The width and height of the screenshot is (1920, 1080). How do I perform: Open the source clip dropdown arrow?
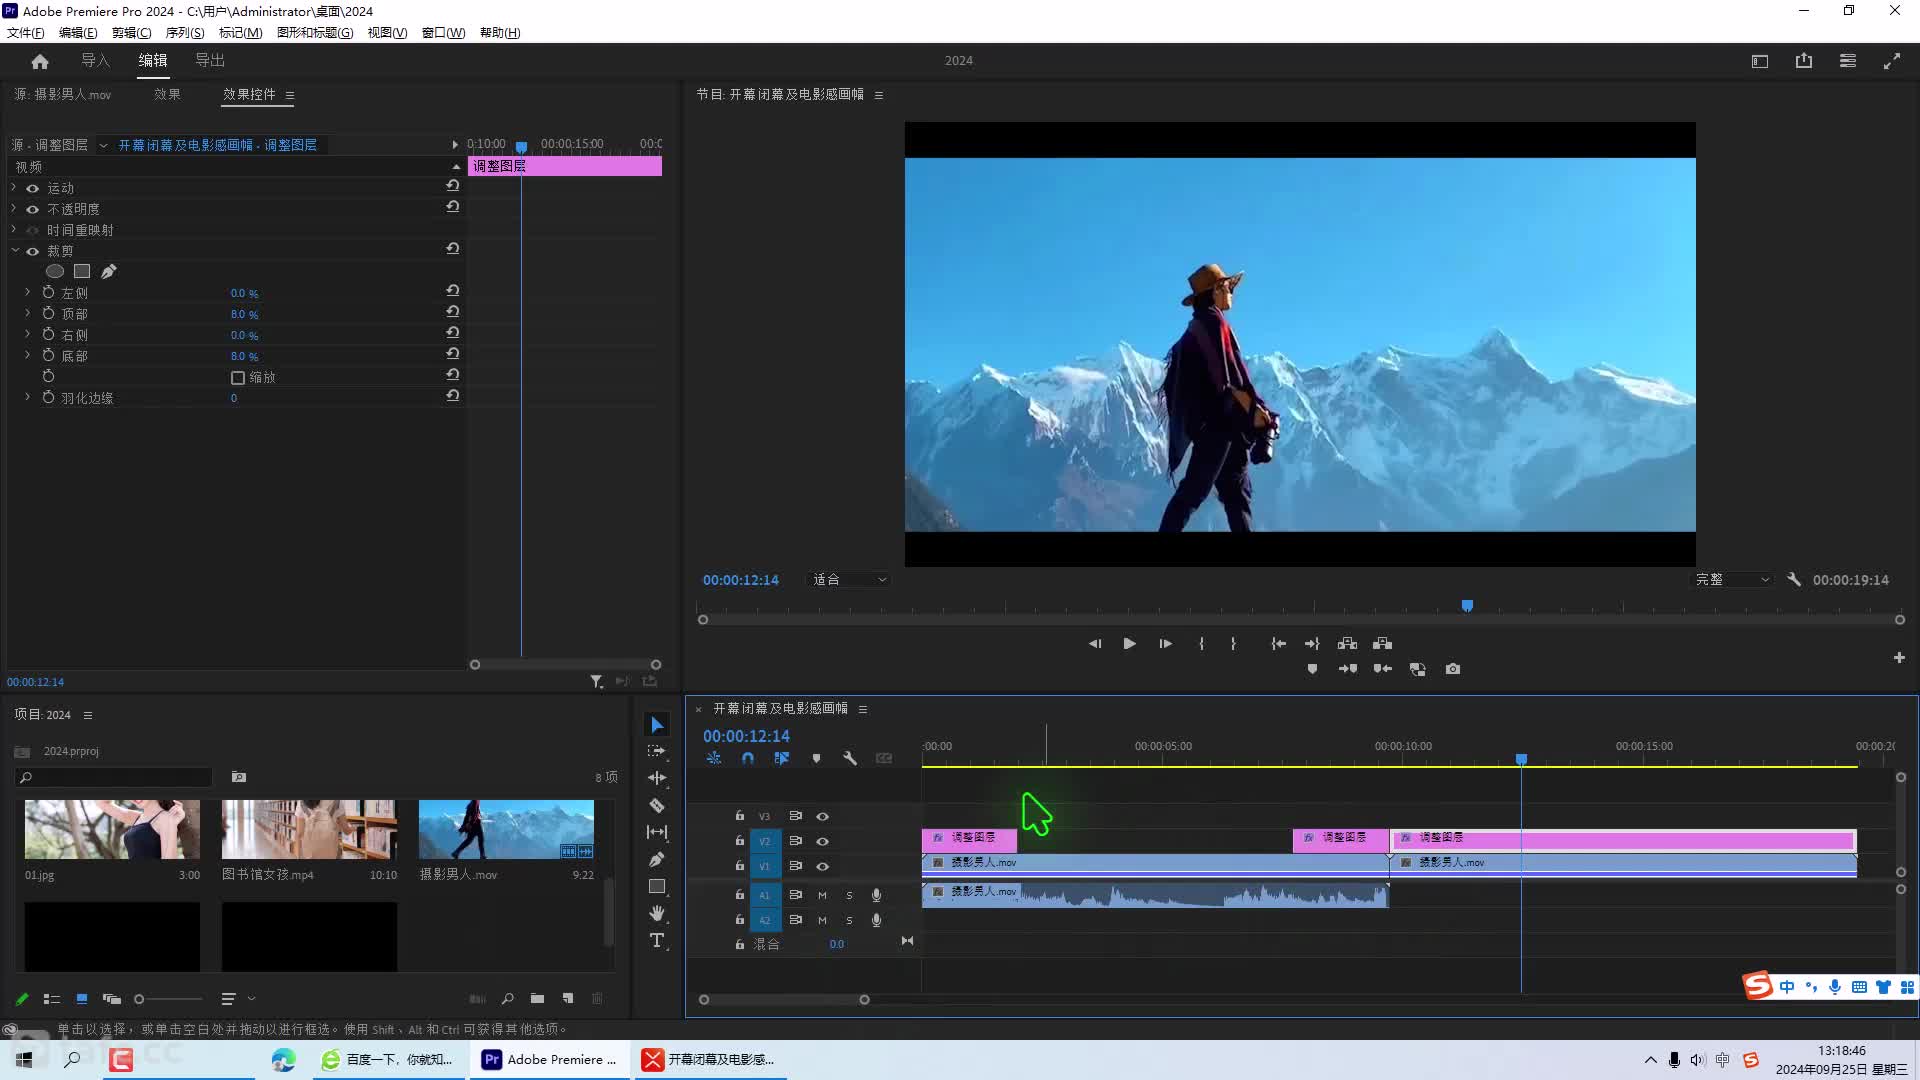pos(103,146)
